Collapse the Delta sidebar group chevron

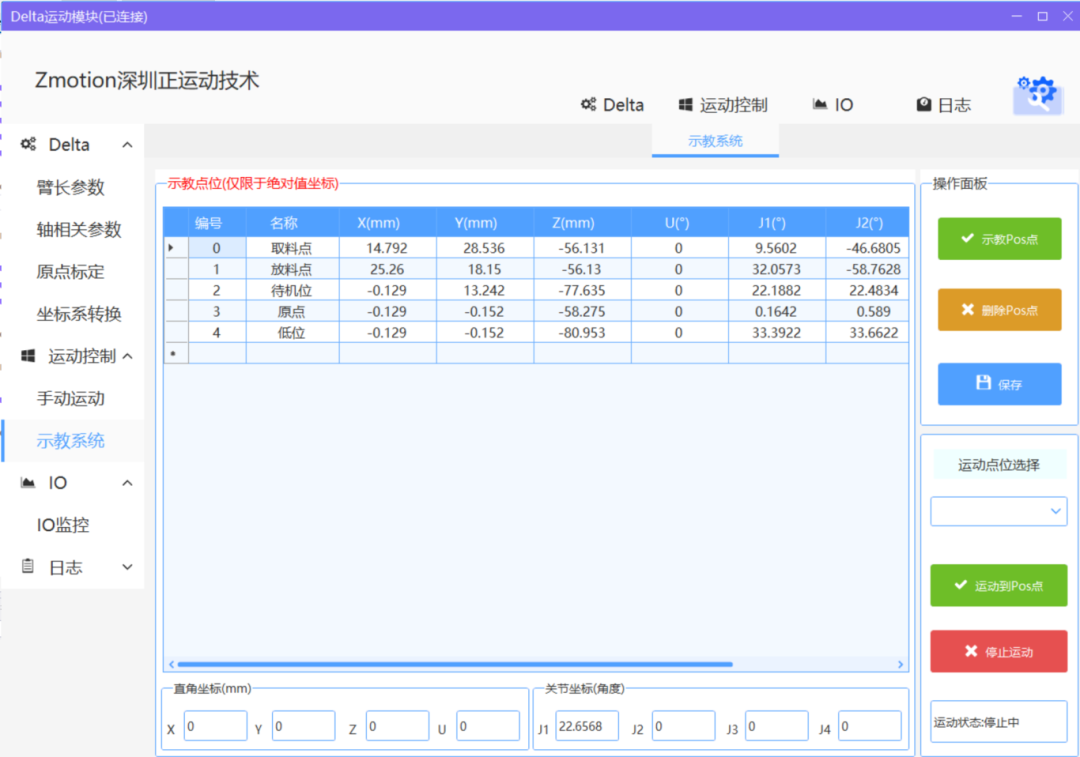click(127, 145)
